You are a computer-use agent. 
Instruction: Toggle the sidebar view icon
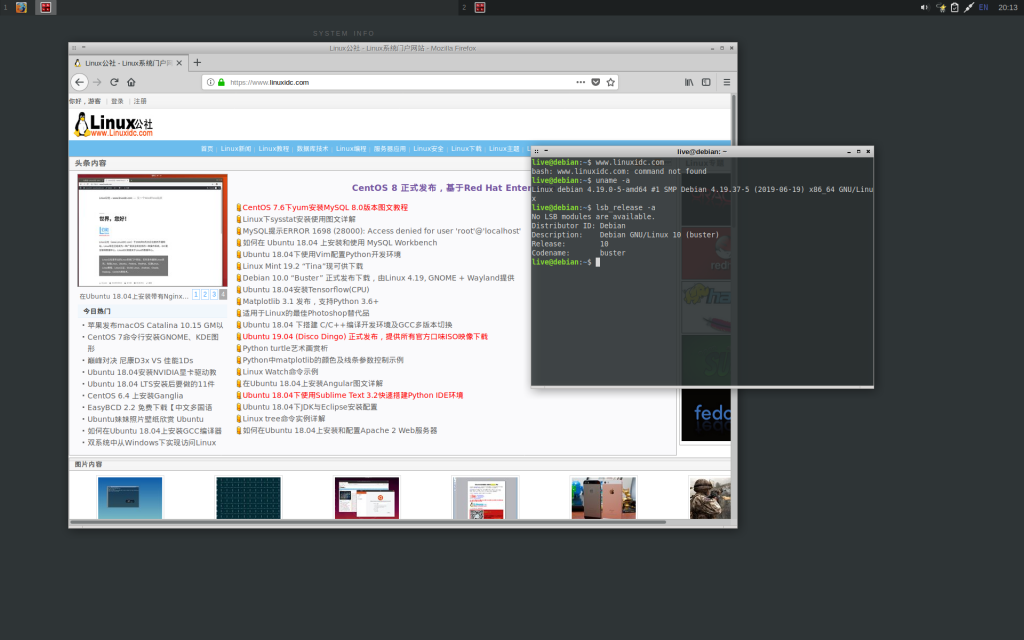coord(705,82)
